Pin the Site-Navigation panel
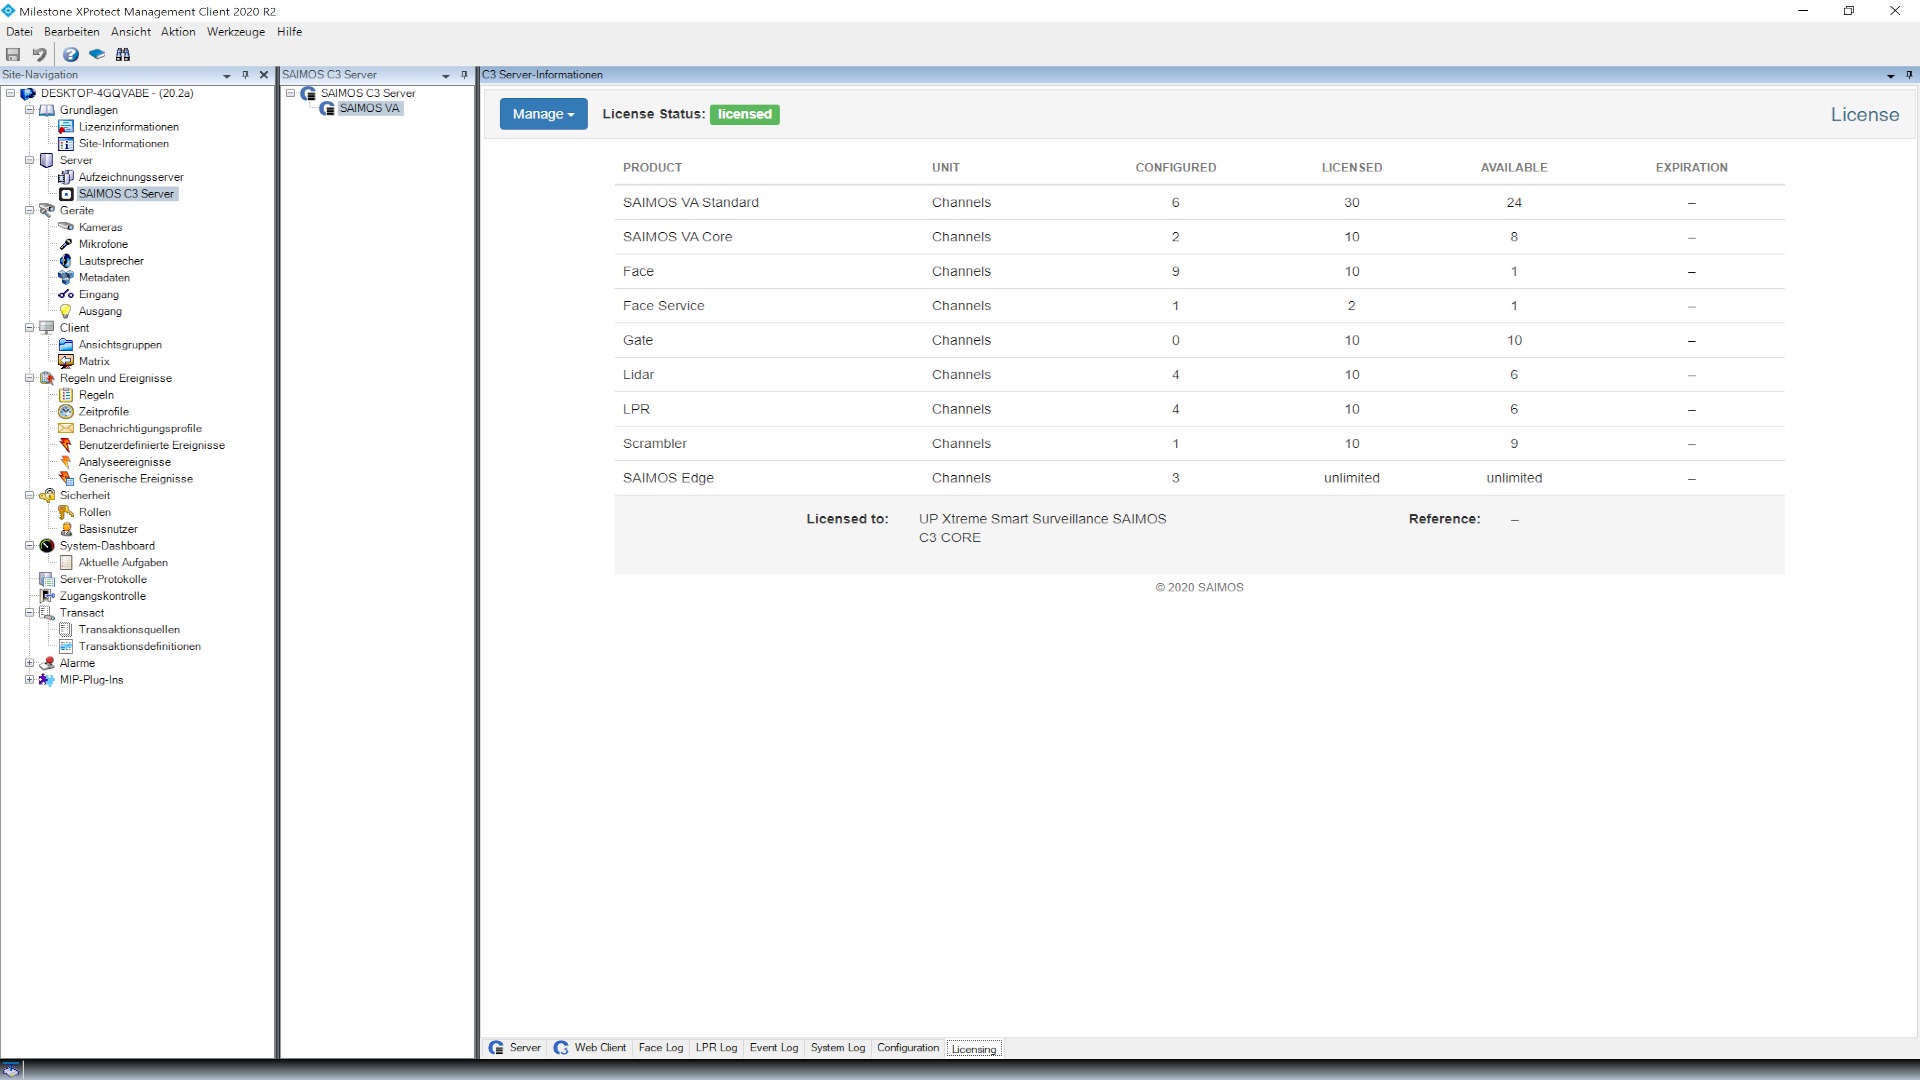The image size is (1920, 1080). tap(245, 75)
